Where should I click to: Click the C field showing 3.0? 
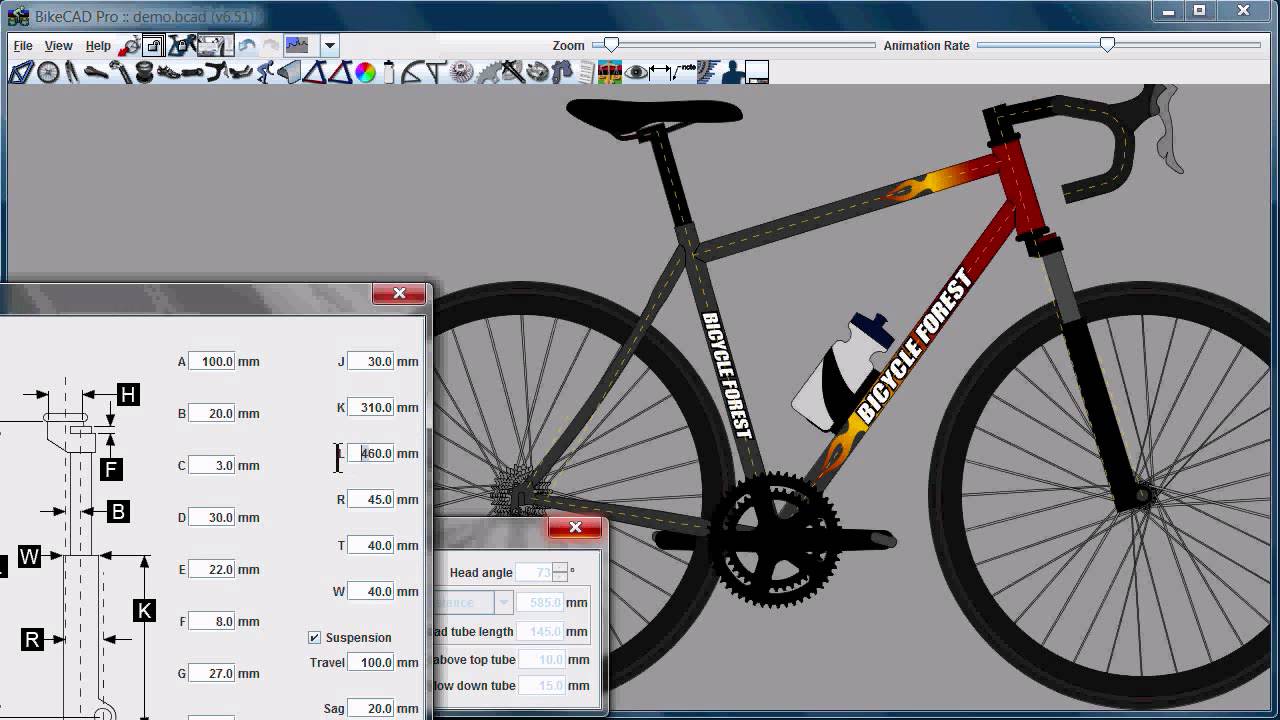coord(212,465)
